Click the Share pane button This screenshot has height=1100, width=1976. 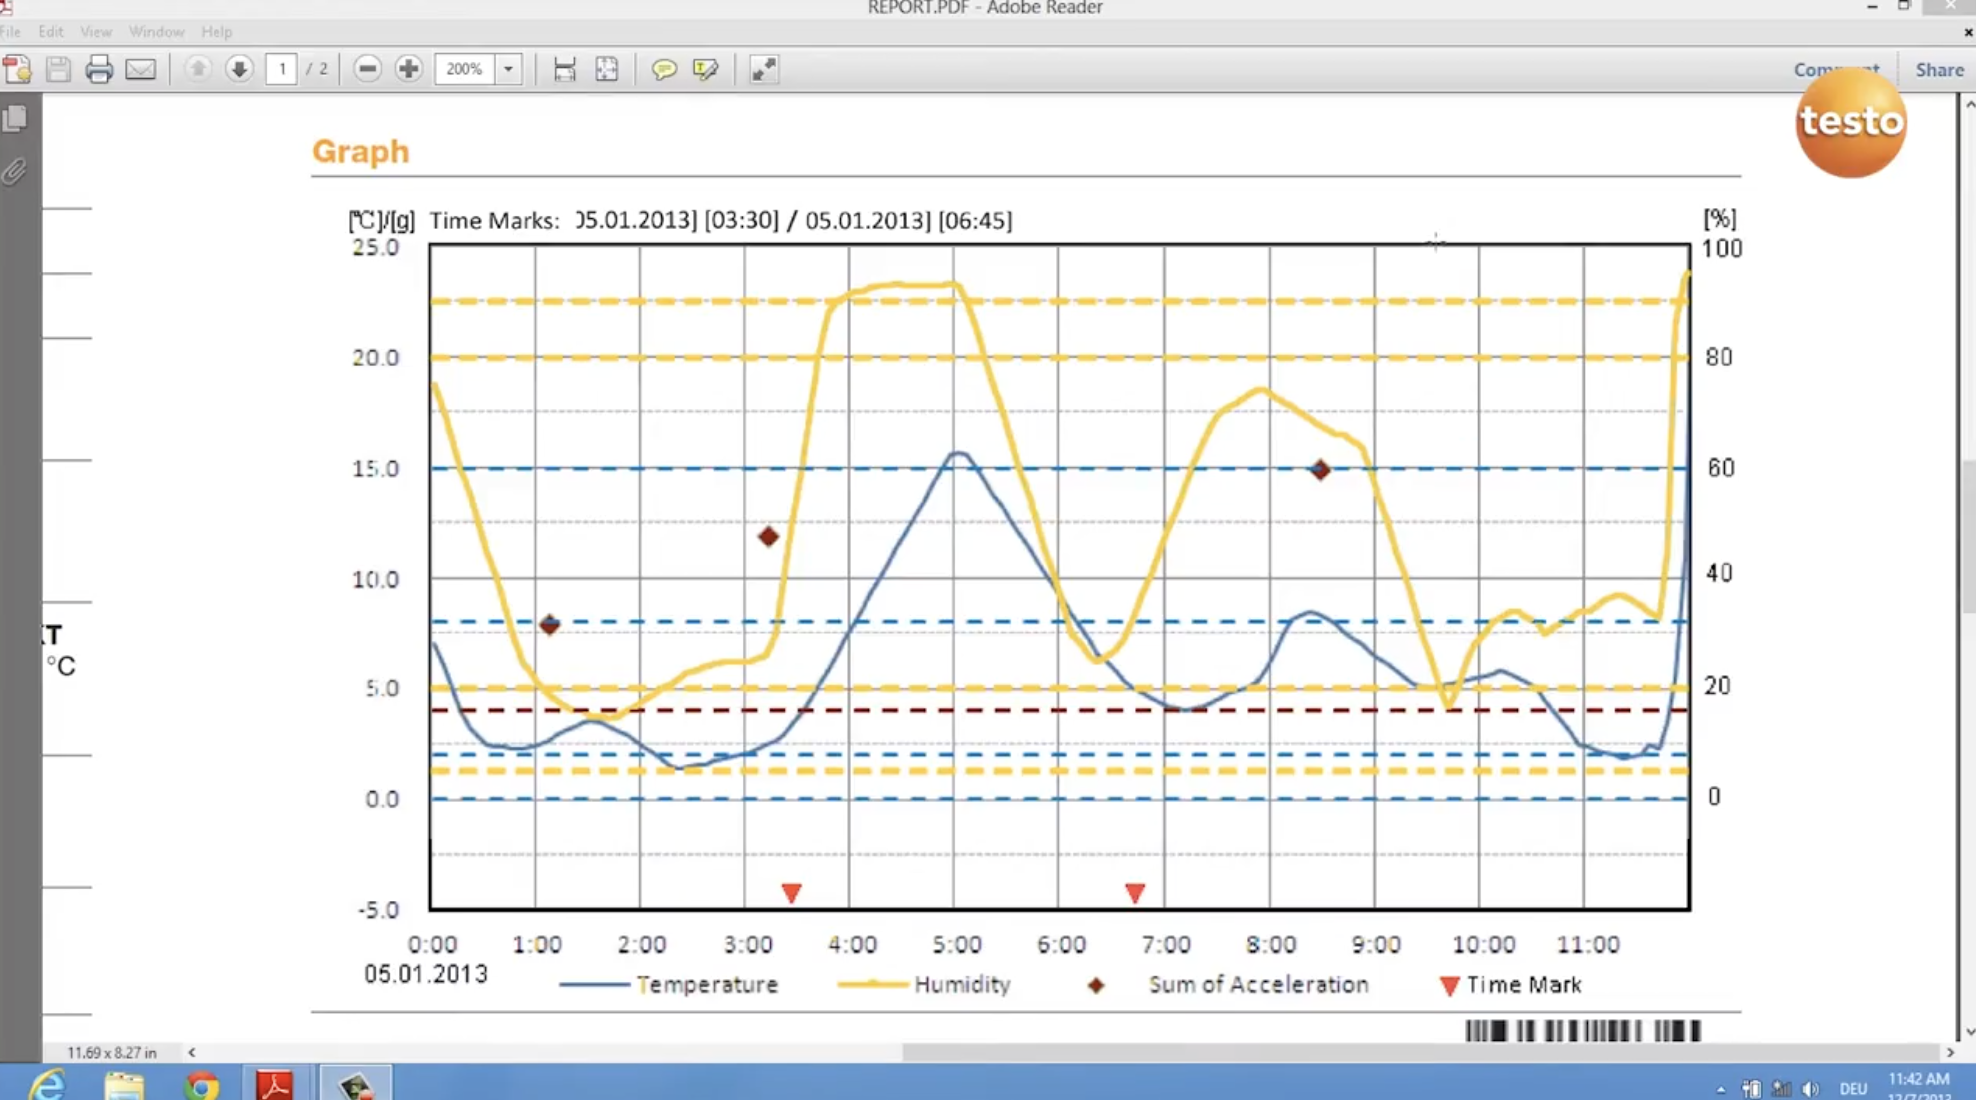(1939, 70)
